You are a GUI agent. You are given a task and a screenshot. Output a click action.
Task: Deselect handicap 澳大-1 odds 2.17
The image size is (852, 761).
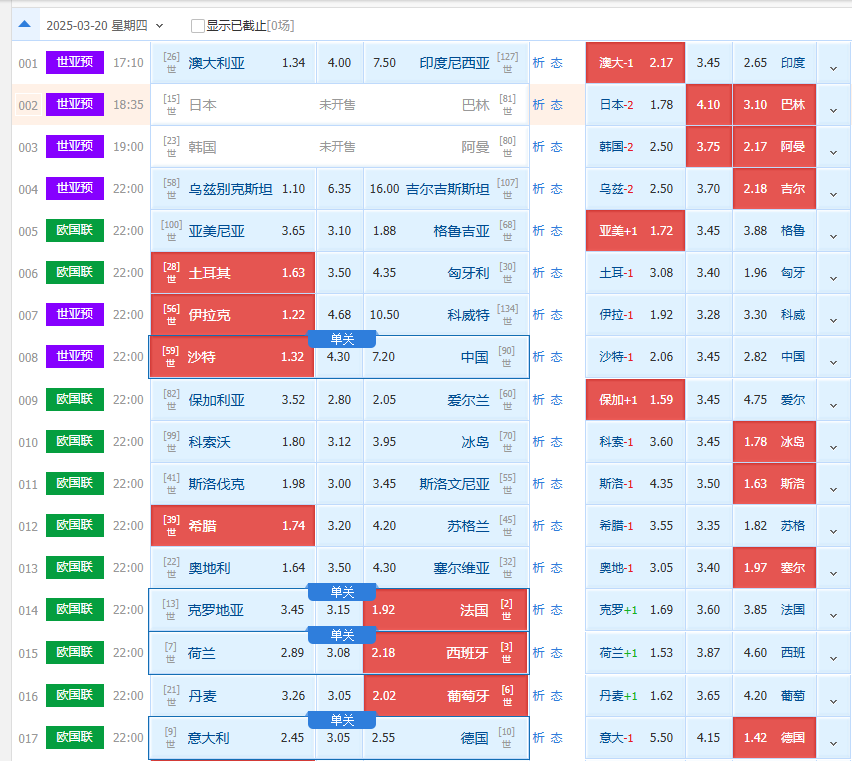(635, 63)
